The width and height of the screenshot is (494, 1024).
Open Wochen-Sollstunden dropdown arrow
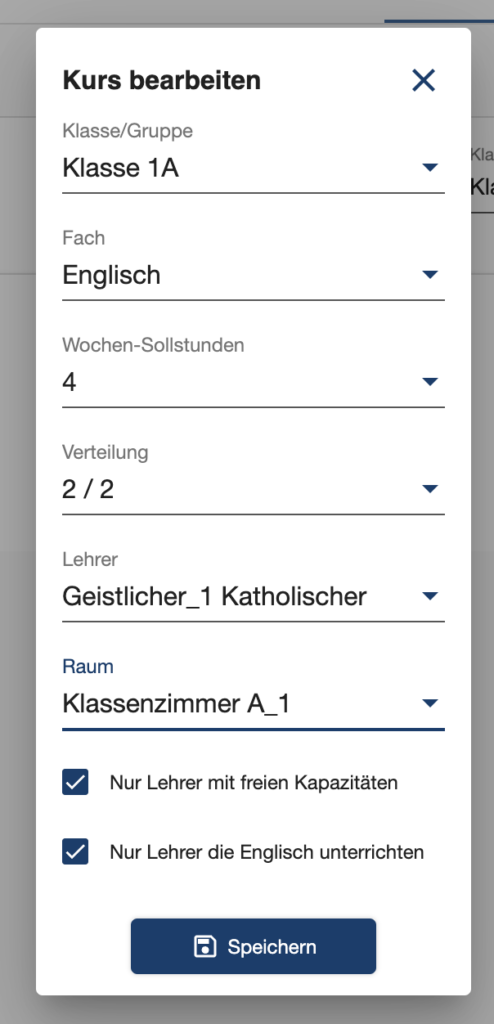pos(429,381)
